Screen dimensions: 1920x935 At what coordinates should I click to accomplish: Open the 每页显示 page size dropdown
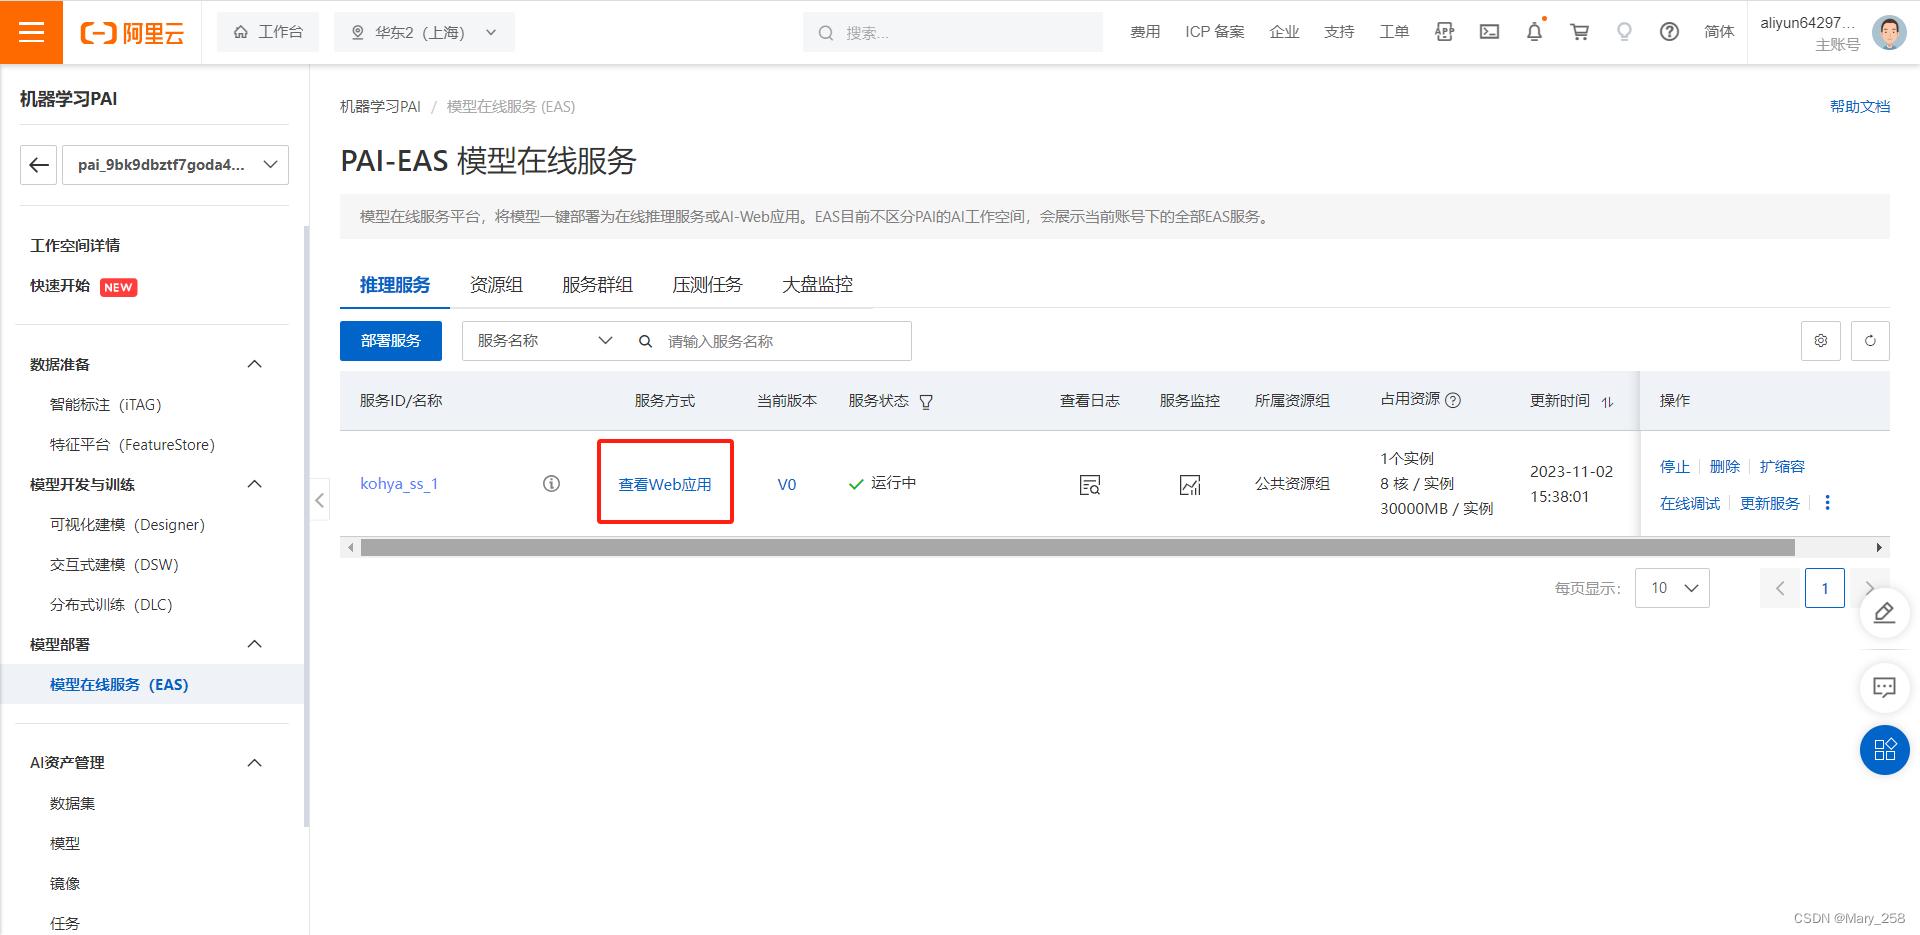[x=1671, y=588]
